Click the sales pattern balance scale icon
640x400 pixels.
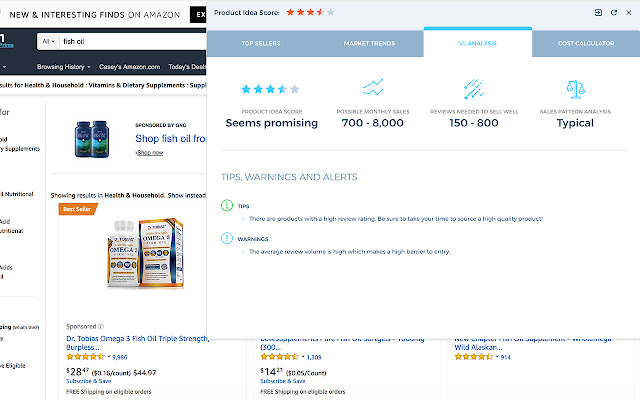point(574,88)
